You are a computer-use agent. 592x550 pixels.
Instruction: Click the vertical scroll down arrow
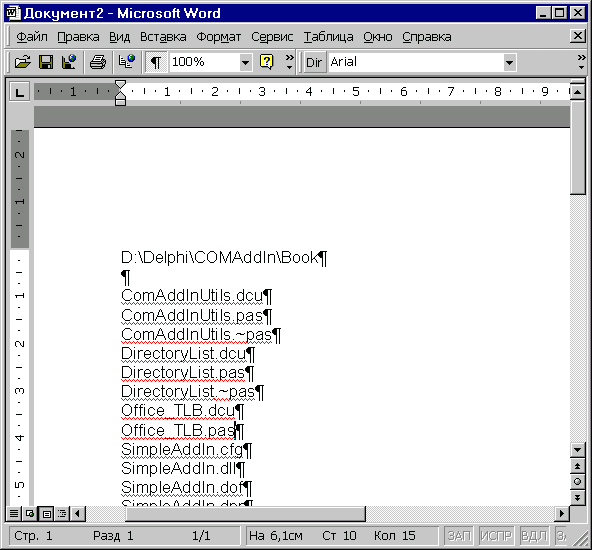pyautogui.click(x=578, y=450)
